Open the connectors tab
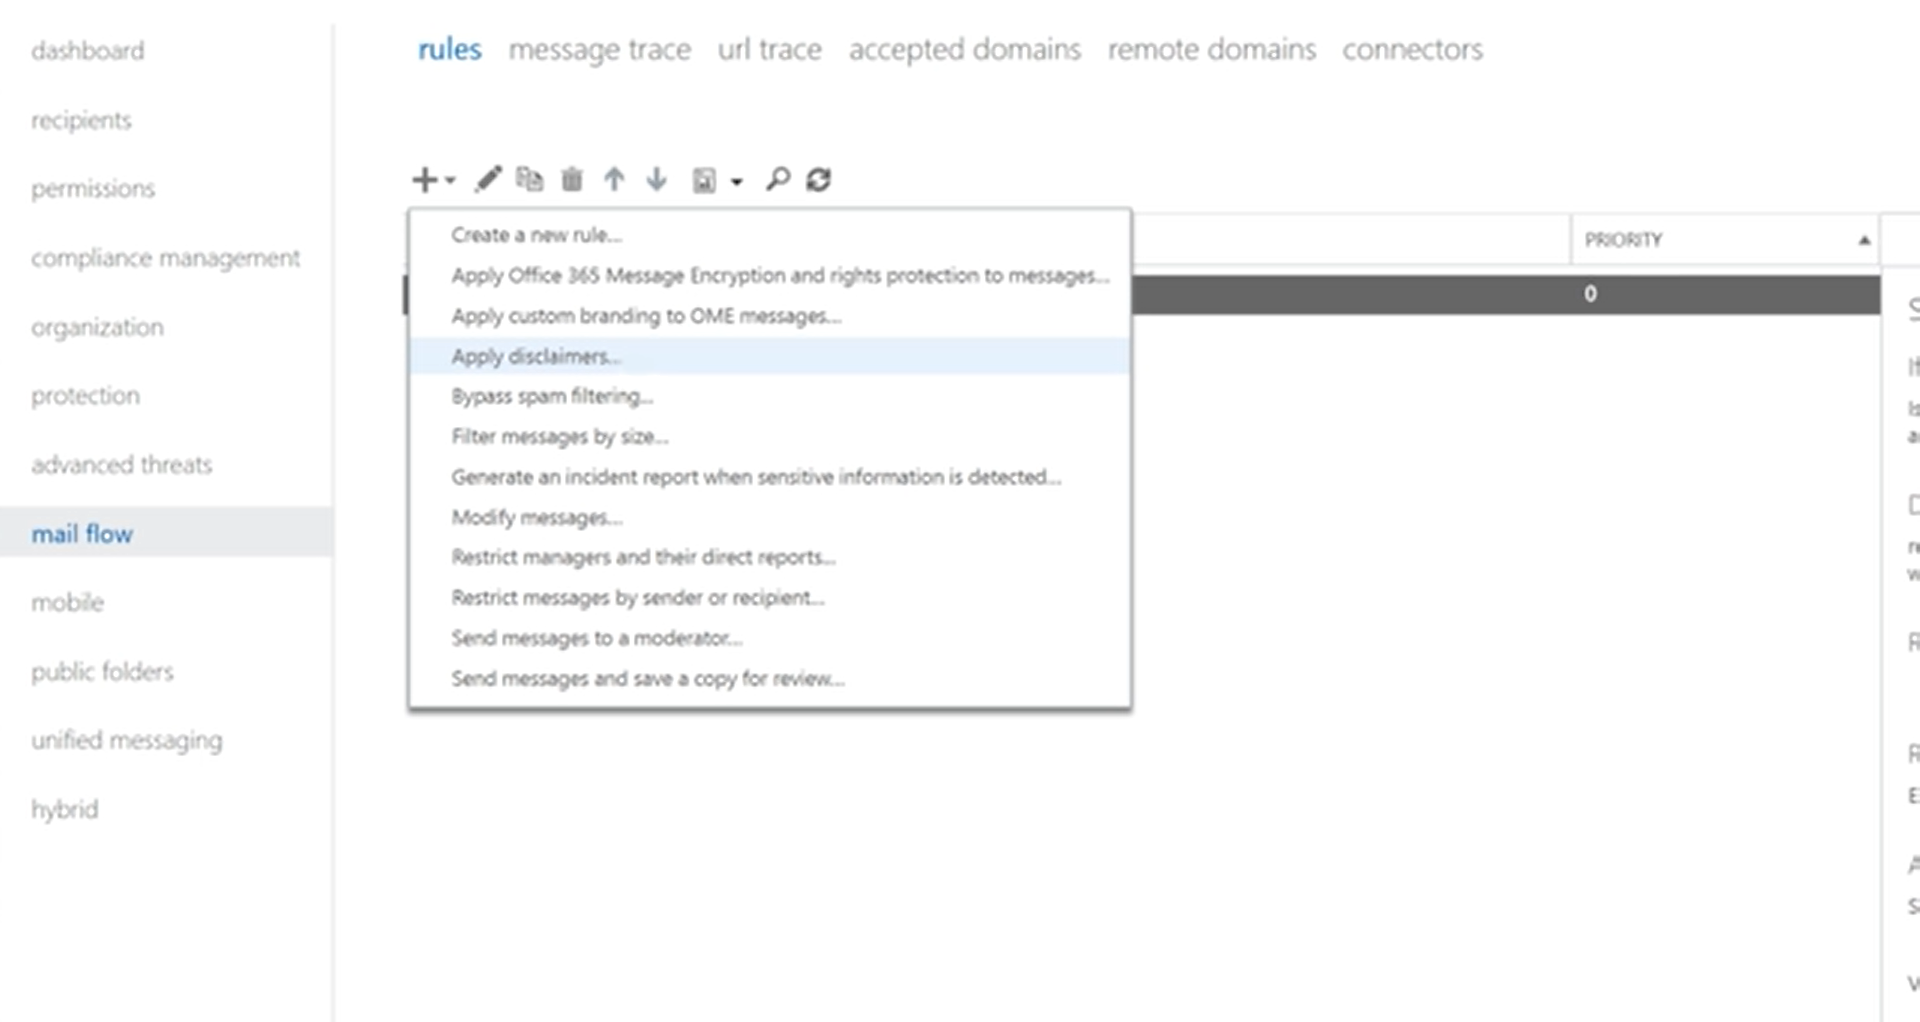1920x1022 pixels. tap(1413, 49)
